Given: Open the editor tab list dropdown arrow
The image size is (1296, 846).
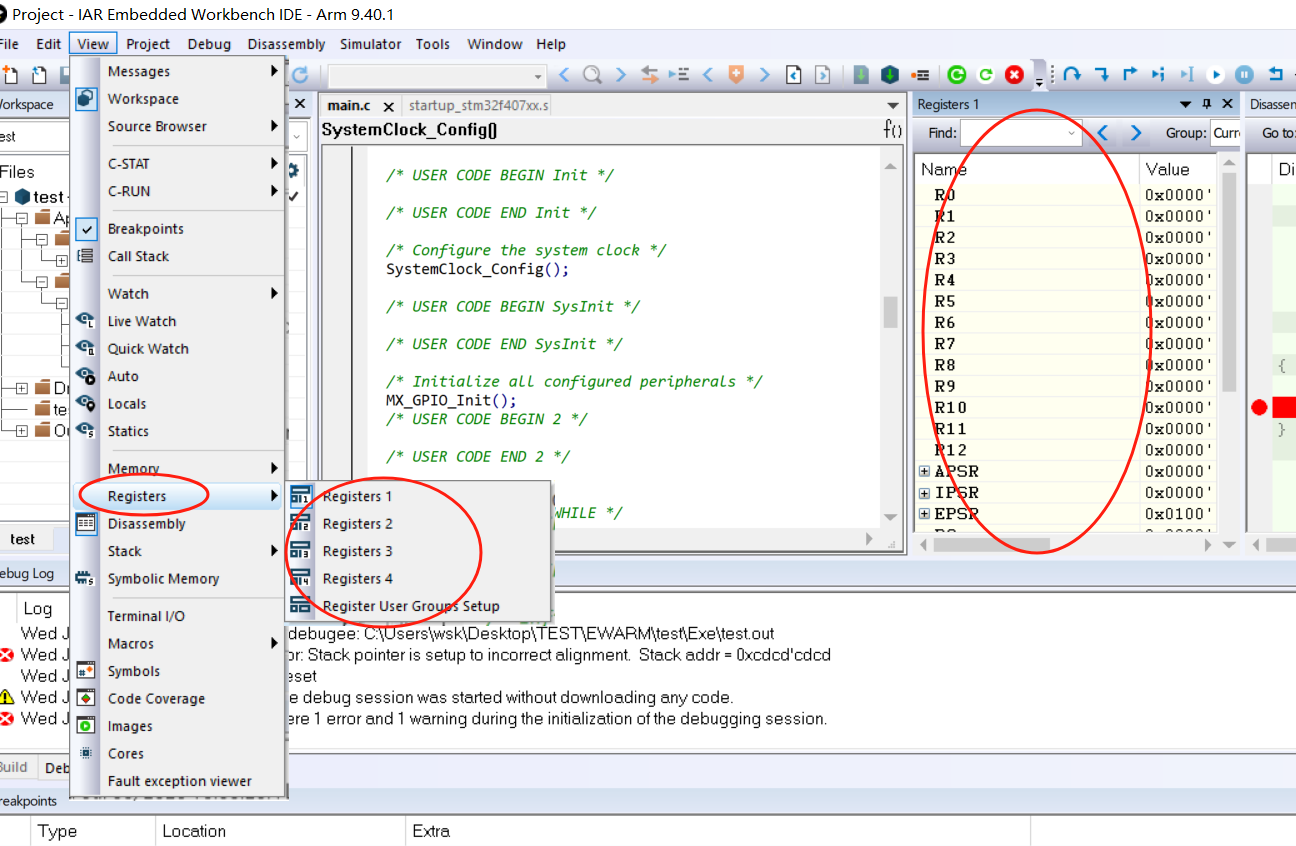Looking at the screenshot, I should pos(893,105).
